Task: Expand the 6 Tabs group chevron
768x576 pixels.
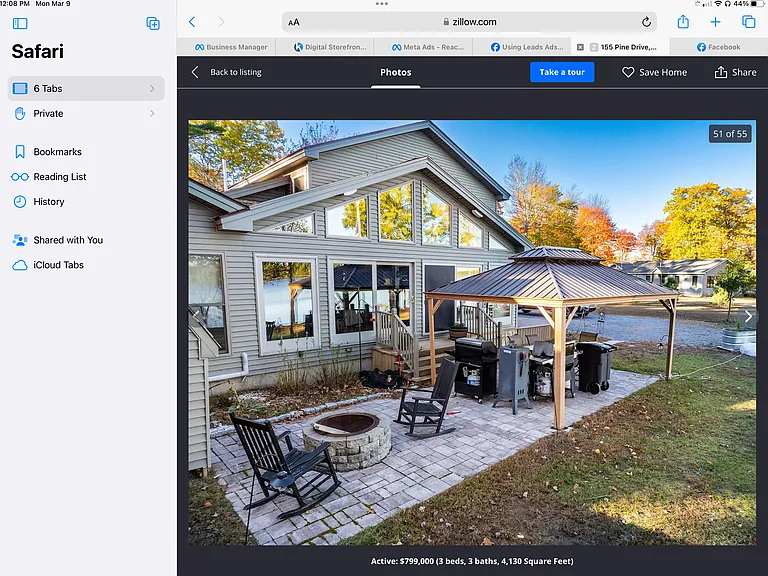Action: [x=152, y=89]
